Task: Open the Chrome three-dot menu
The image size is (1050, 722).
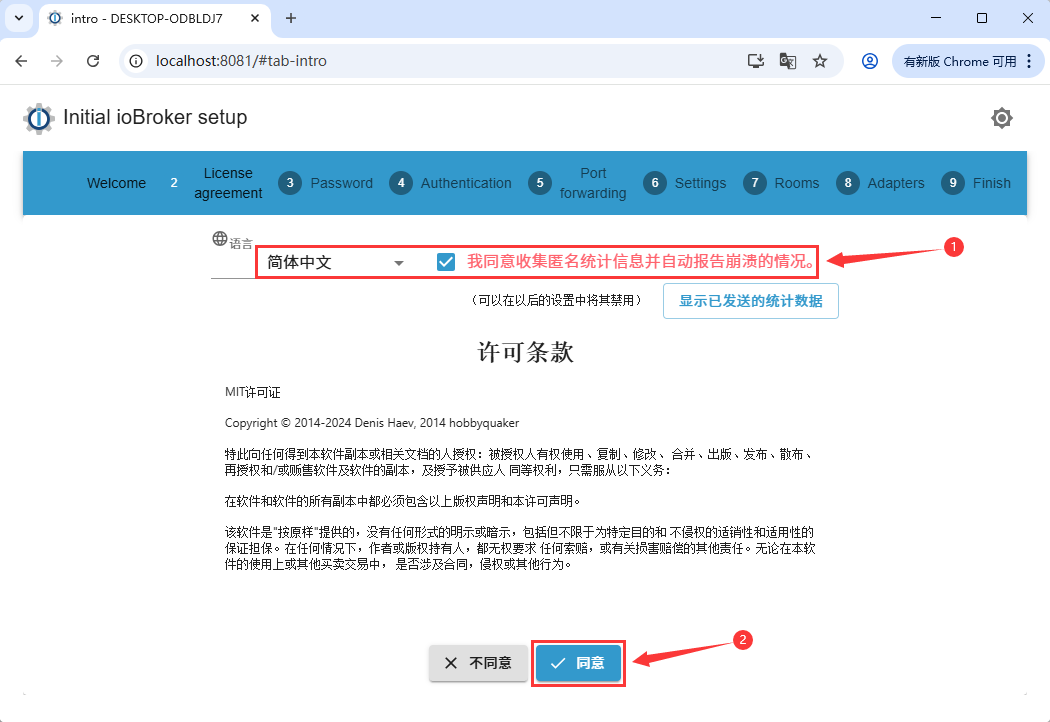Action: tap(1029, 61)
